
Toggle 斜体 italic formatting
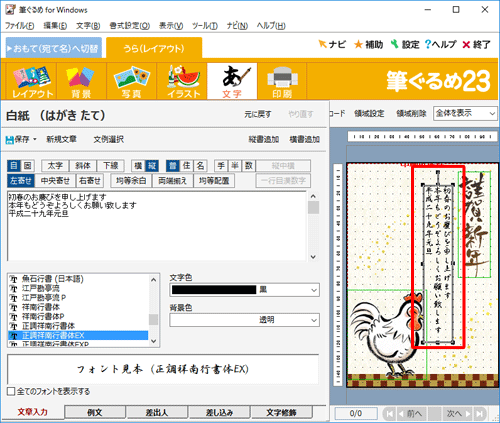pyautogui.click(x=83, y=166)
